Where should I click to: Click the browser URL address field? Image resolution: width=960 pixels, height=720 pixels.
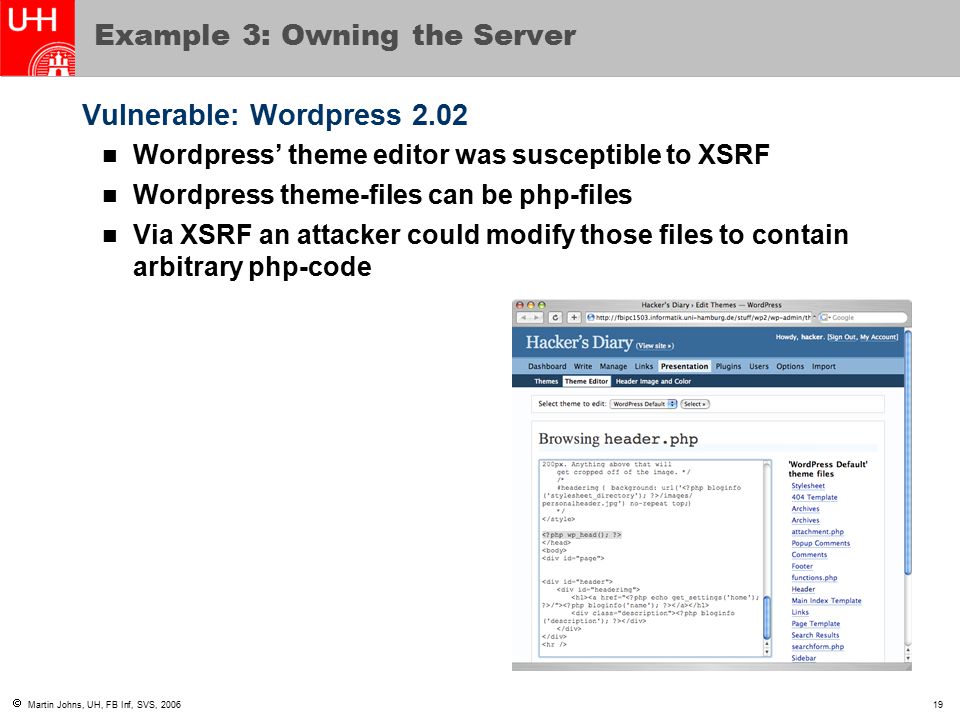pos(700,318)
